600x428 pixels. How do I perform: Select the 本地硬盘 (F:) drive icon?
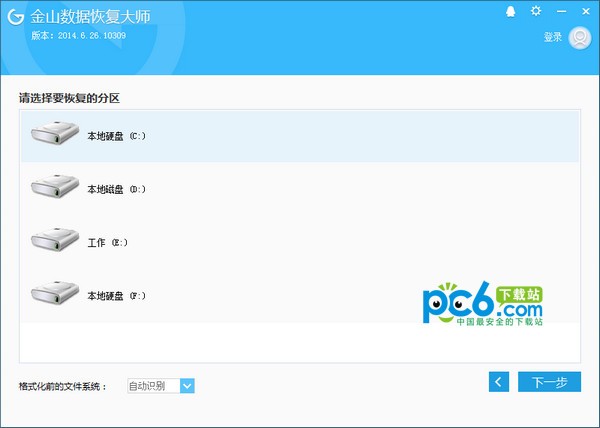(55, 292)
